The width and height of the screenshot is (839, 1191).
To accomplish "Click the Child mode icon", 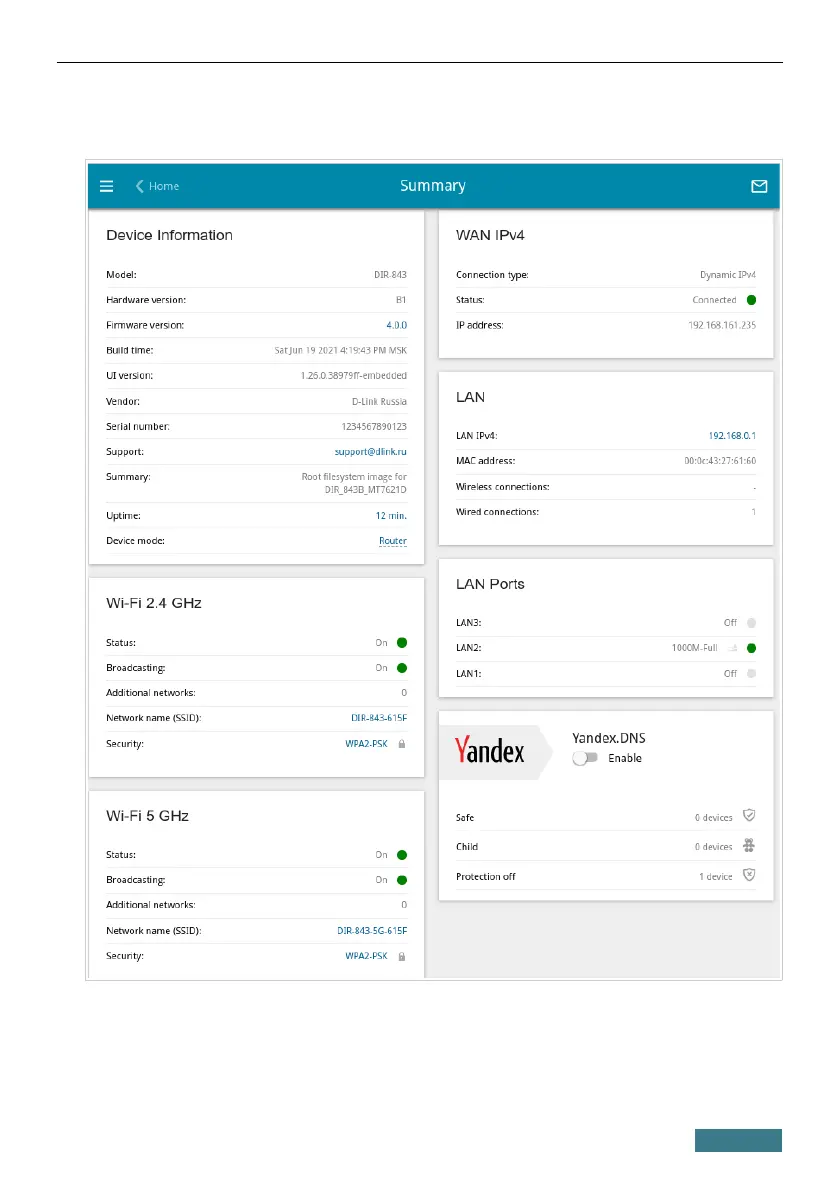I will coord(749,845).
